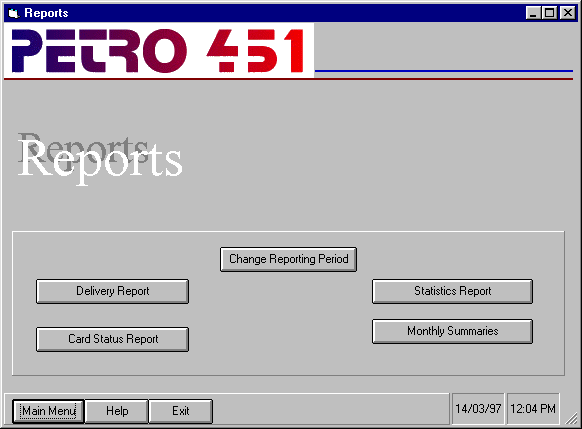Screen dimensions: 582x429
Task: Click the Exit button
Action: [181, 411]
